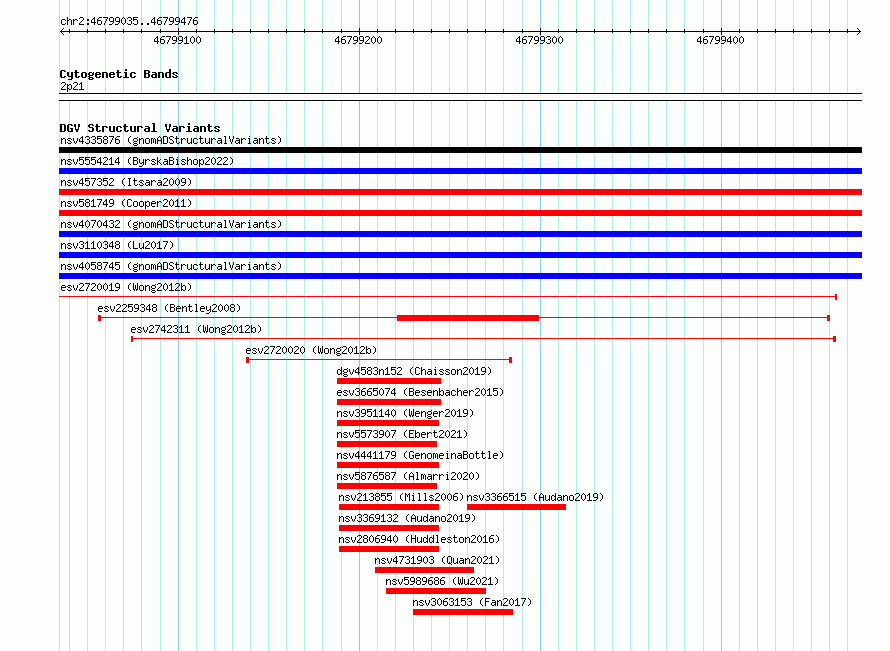The width and height of the screenshot is (890, 651).
Task: Click the blue nsv4070432 variant bar
Action: pyautogui.click(x=460, y=234)
